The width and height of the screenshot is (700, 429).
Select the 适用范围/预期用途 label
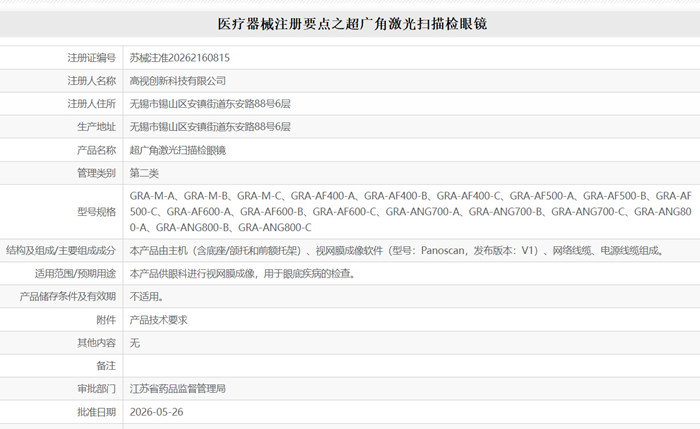(x=75, y=274)
